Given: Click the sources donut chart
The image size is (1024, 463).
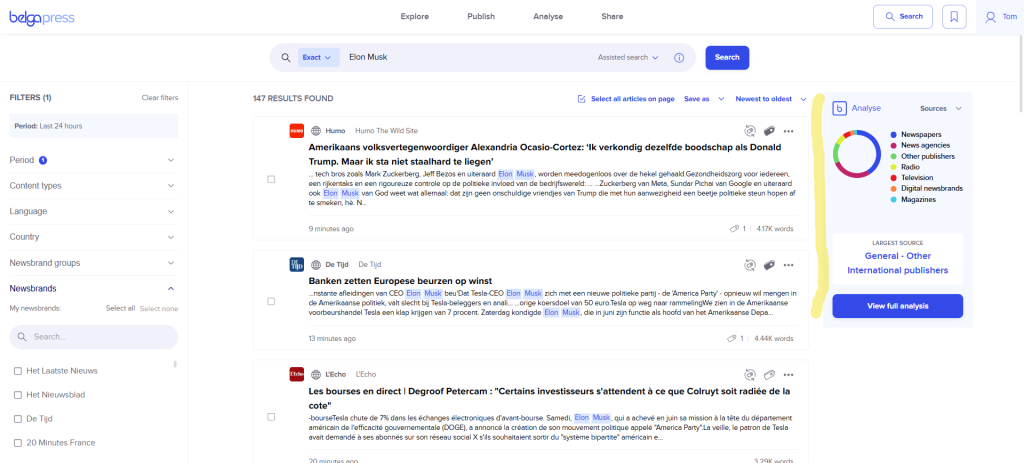Looking at the screenshot, I should point(857,154).
